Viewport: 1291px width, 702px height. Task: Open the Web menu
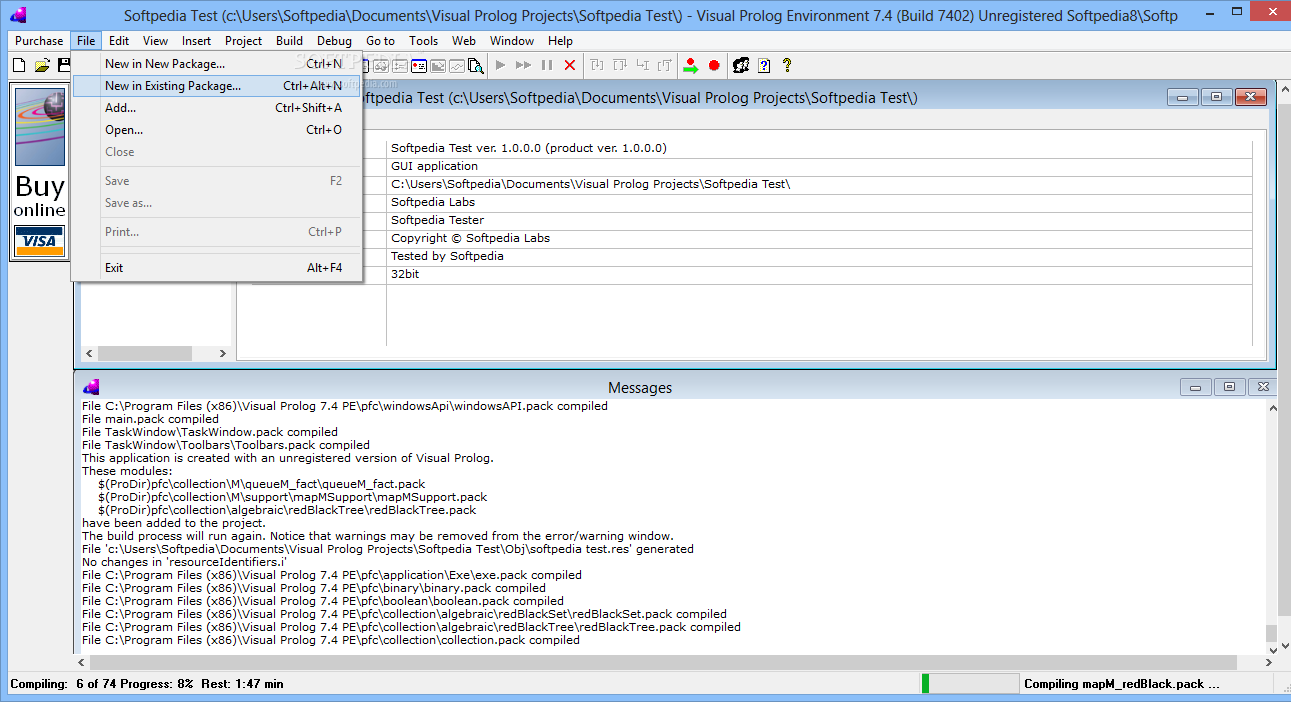(x=463, y=41)
